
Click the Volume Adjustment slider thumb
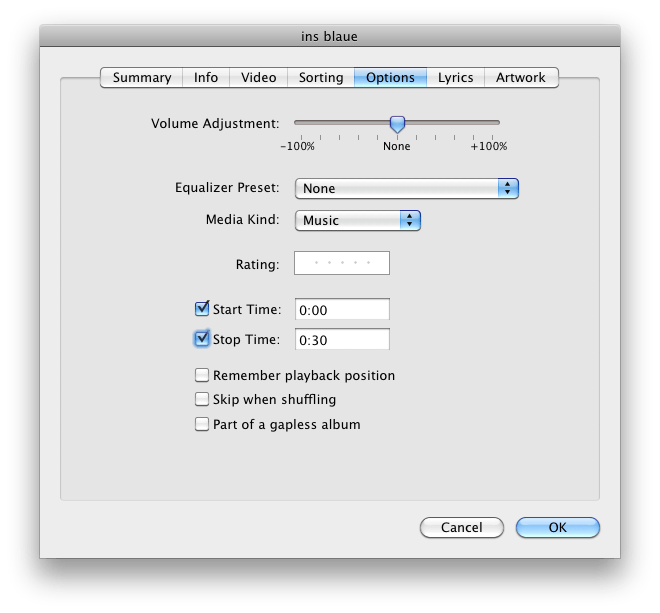pyautogui.click(x=397, y=124)
